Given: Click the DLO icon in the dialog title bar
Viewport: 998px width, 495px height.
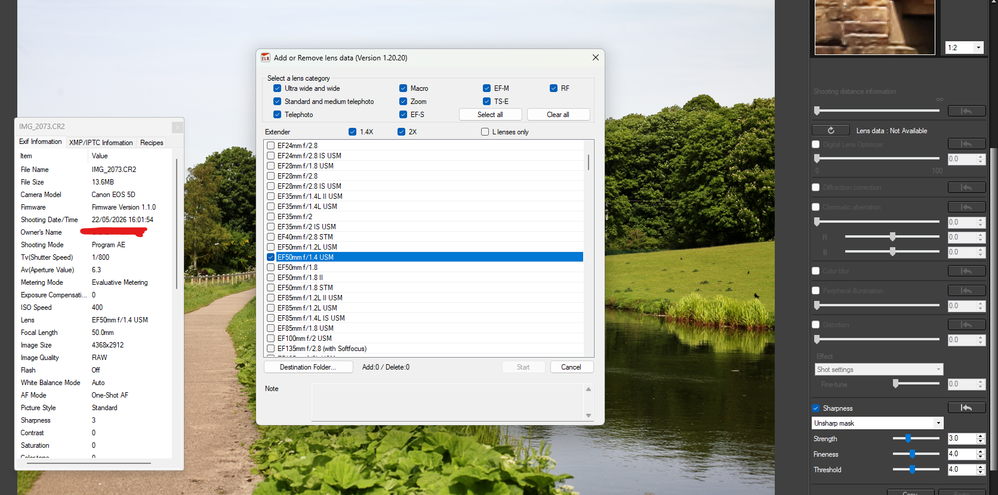Looking at the screenshot, I should (x=265, y=57).
